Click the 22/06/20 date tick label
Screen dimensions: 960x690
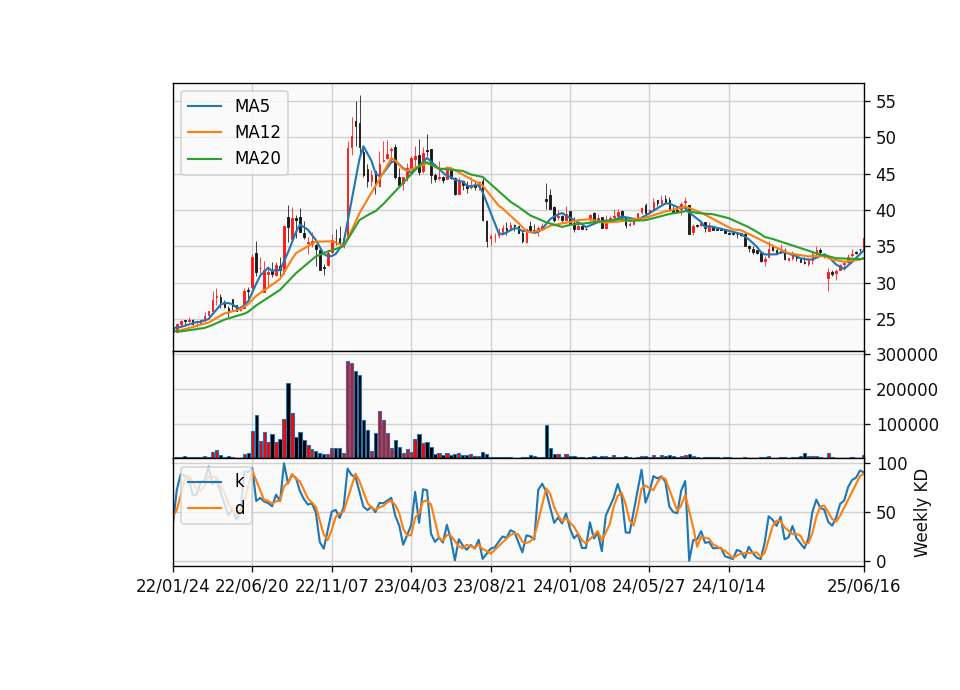pyautogui.click(x=252, y=586)
